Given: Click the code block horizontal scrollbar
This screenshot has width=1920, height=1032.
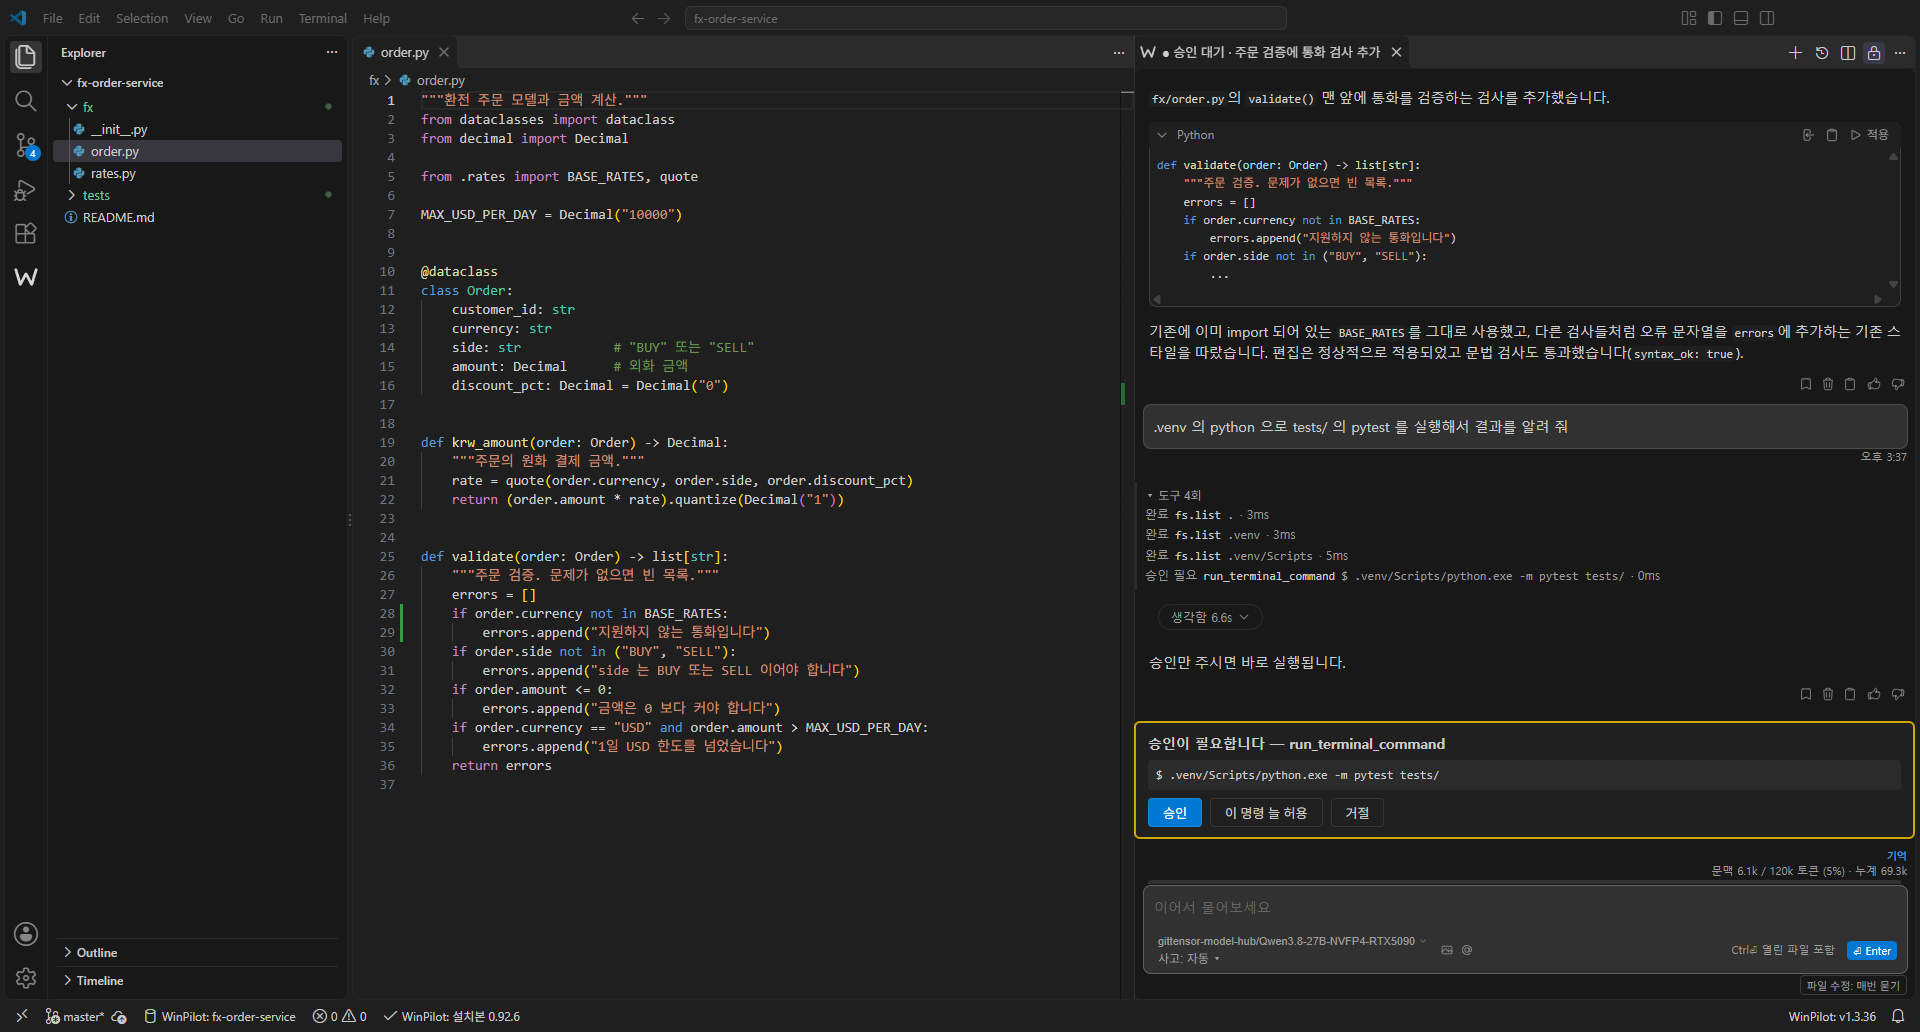Looking at the screenshot, I should [x=1517, y=299].
